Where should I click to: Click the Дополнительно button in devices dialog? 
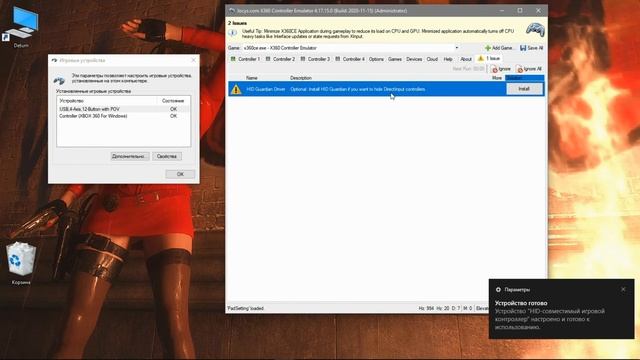point(129,156)
